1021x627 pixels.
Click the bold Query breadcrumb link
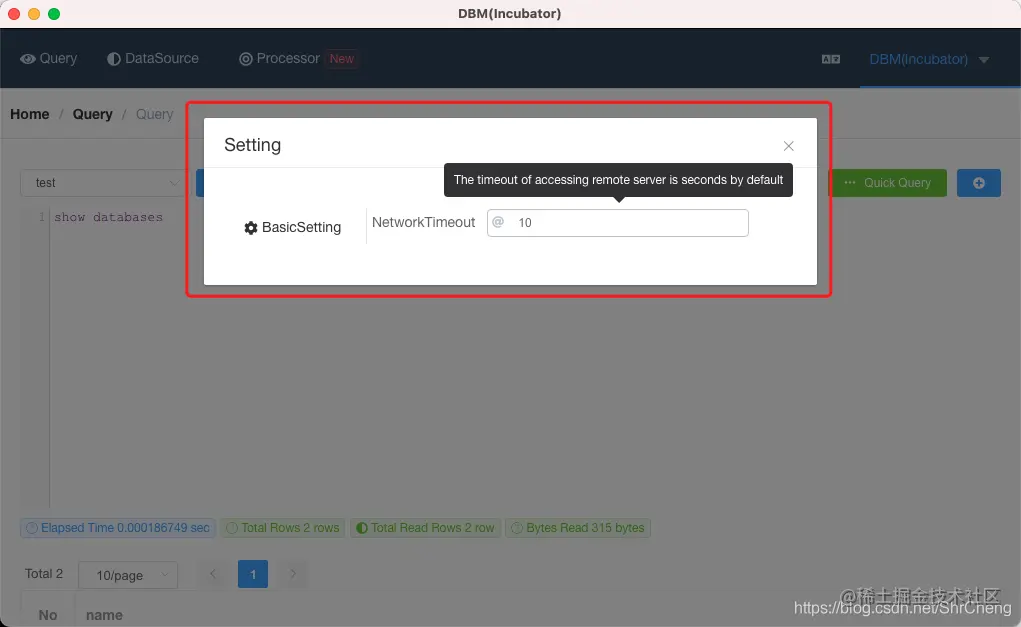[92, 114]
